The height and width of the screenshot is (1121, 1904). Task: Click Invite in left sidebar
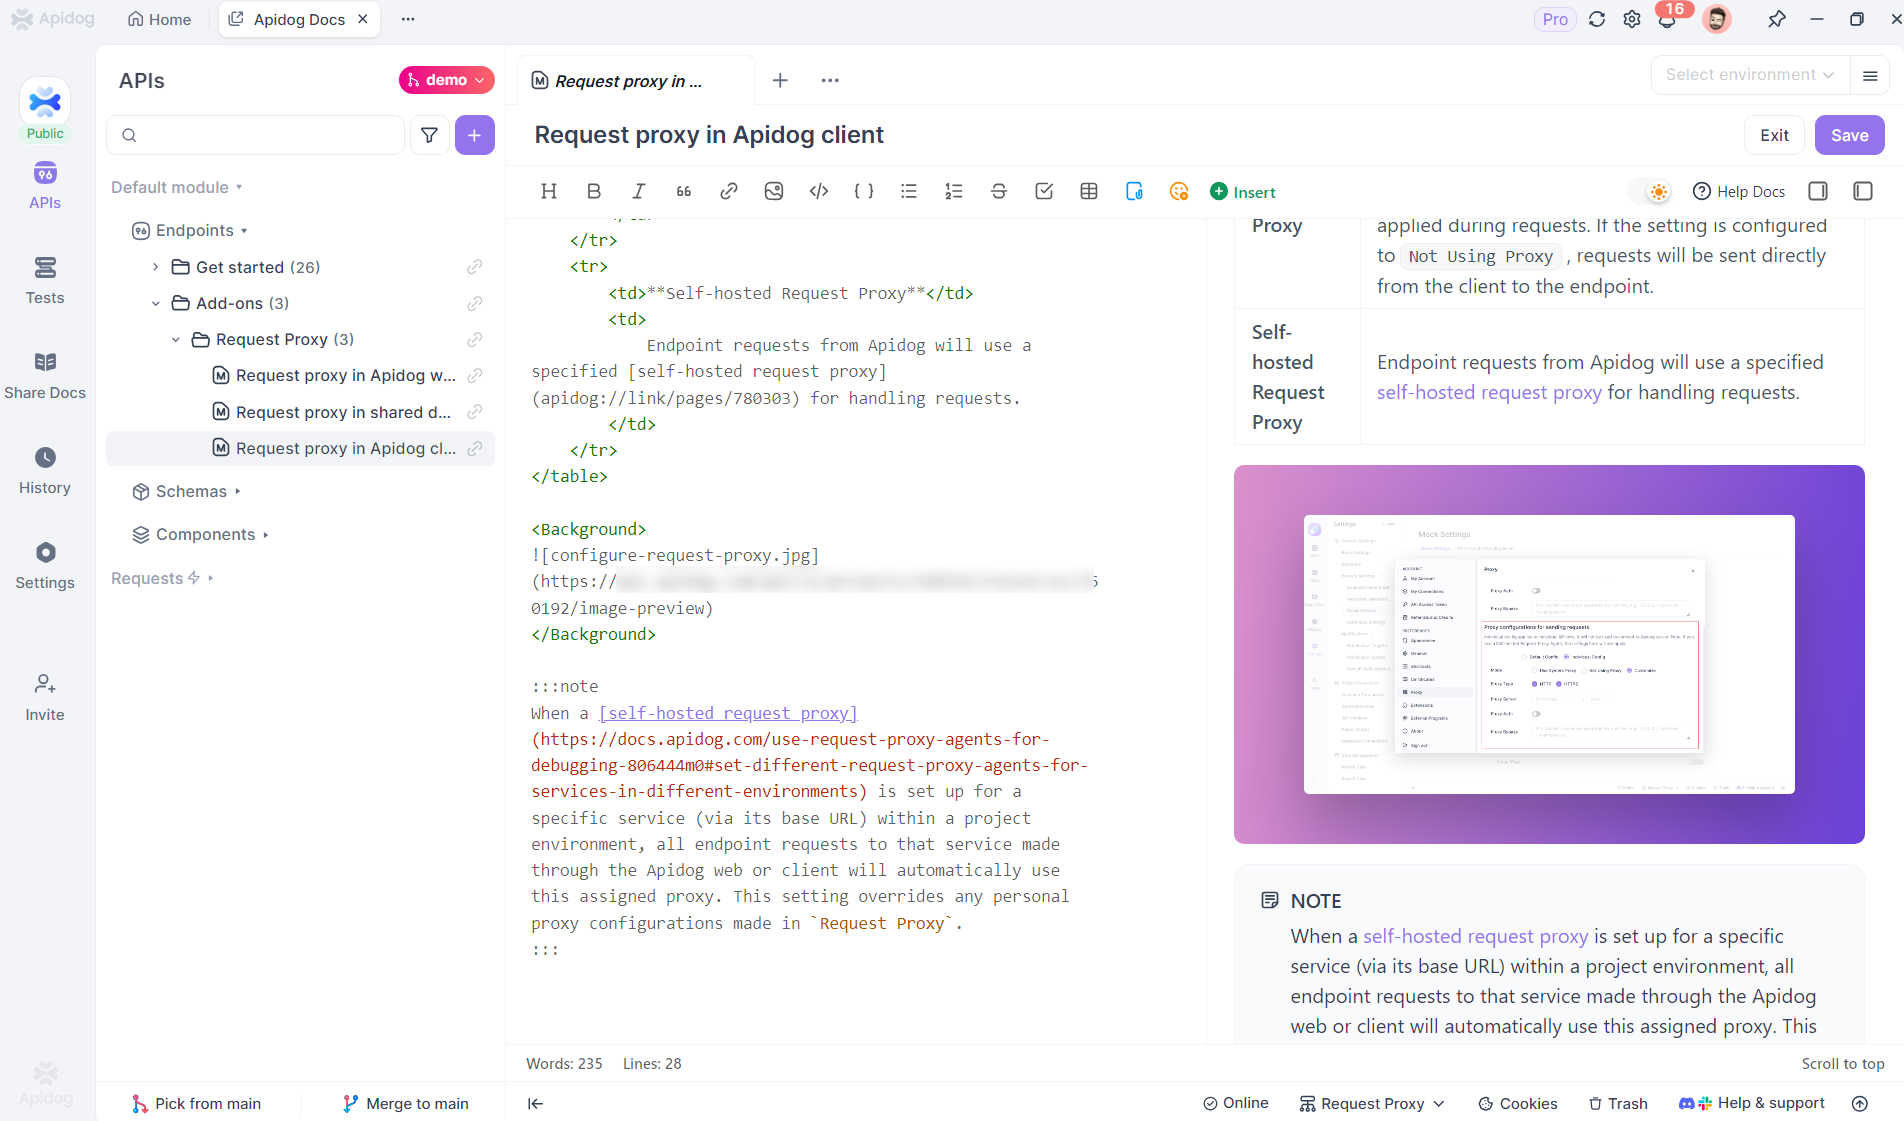pos(45,698)
